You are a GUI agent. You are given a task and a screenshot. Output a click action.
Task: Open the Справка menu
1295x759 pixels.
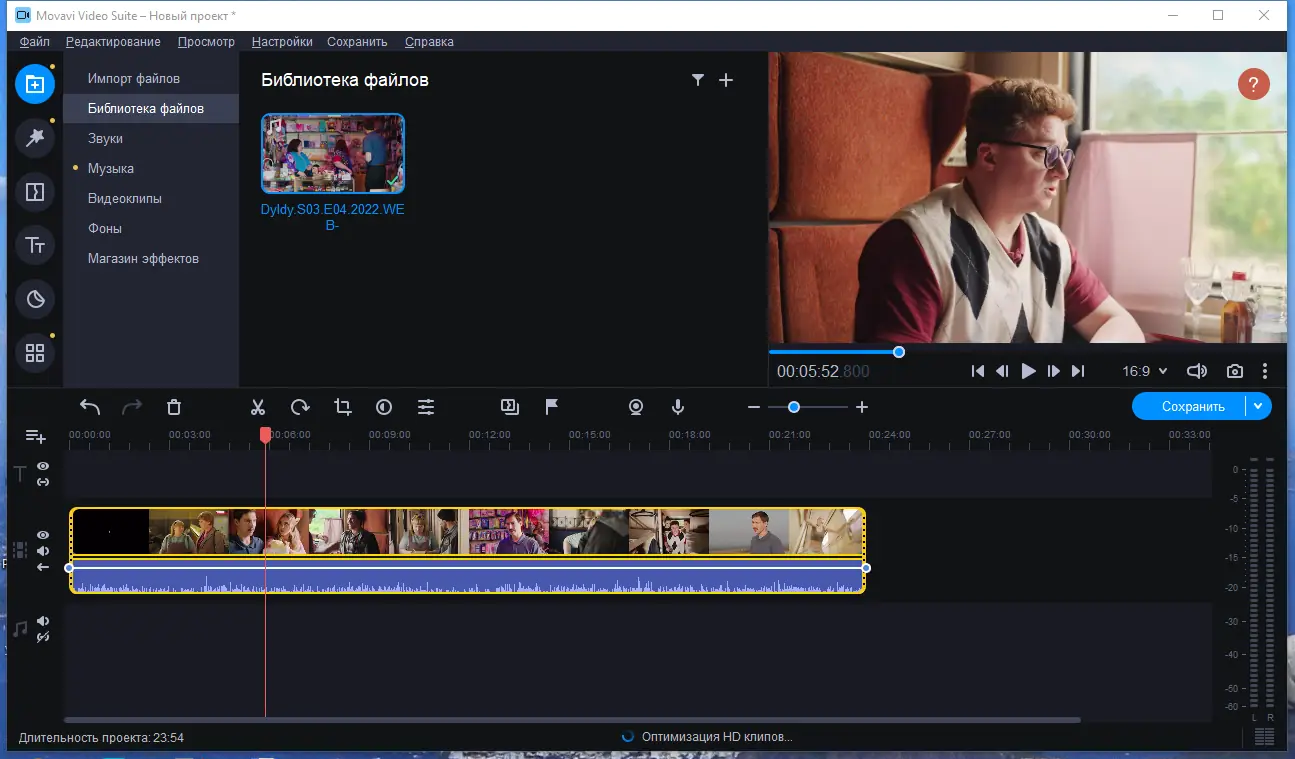point(429,42)
